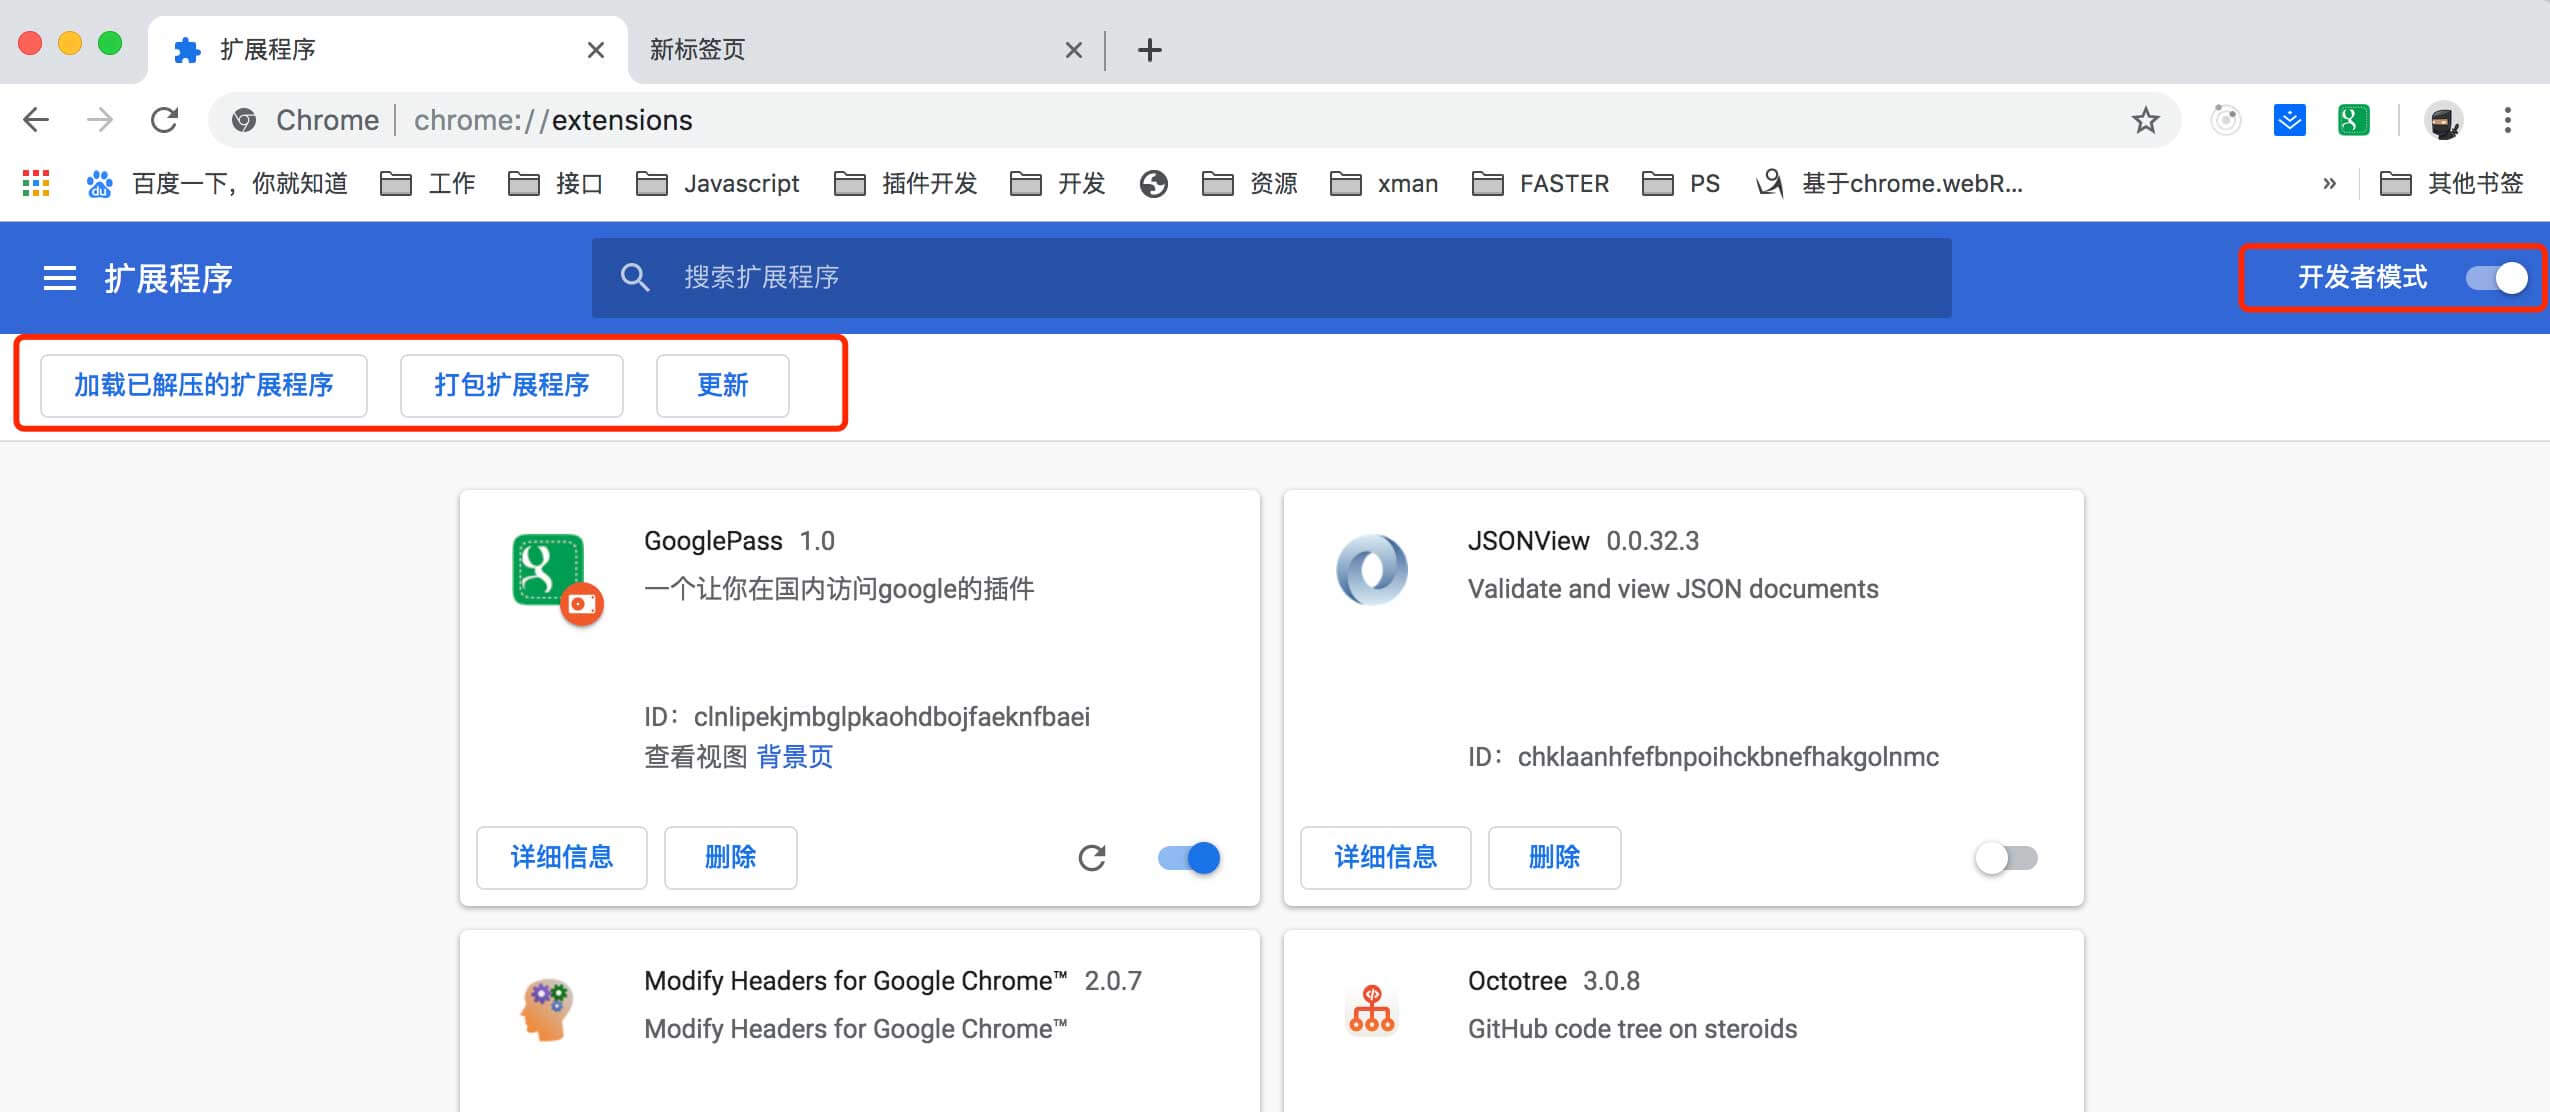Switch to the 扩展程序 tab
The width and height of the screenshot is (2550, 1112).
pos(388,50)
